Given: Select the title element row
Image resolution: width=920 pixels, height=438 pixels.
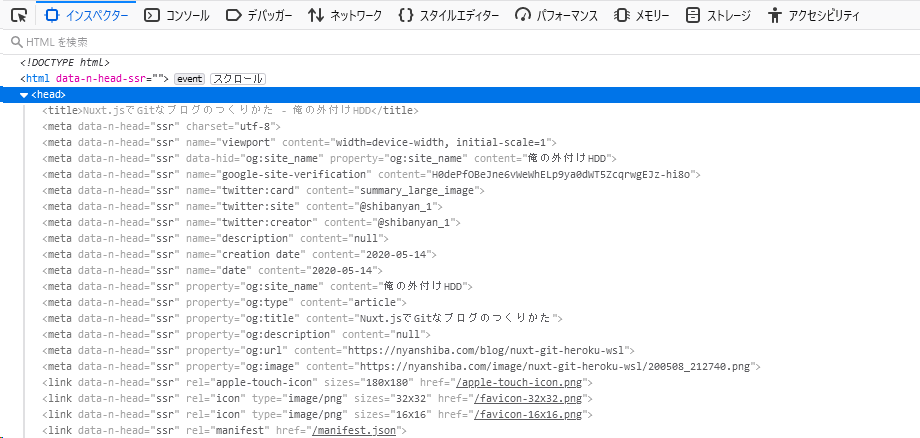Looking at the screenshot, I should click(x=230, y=111).
